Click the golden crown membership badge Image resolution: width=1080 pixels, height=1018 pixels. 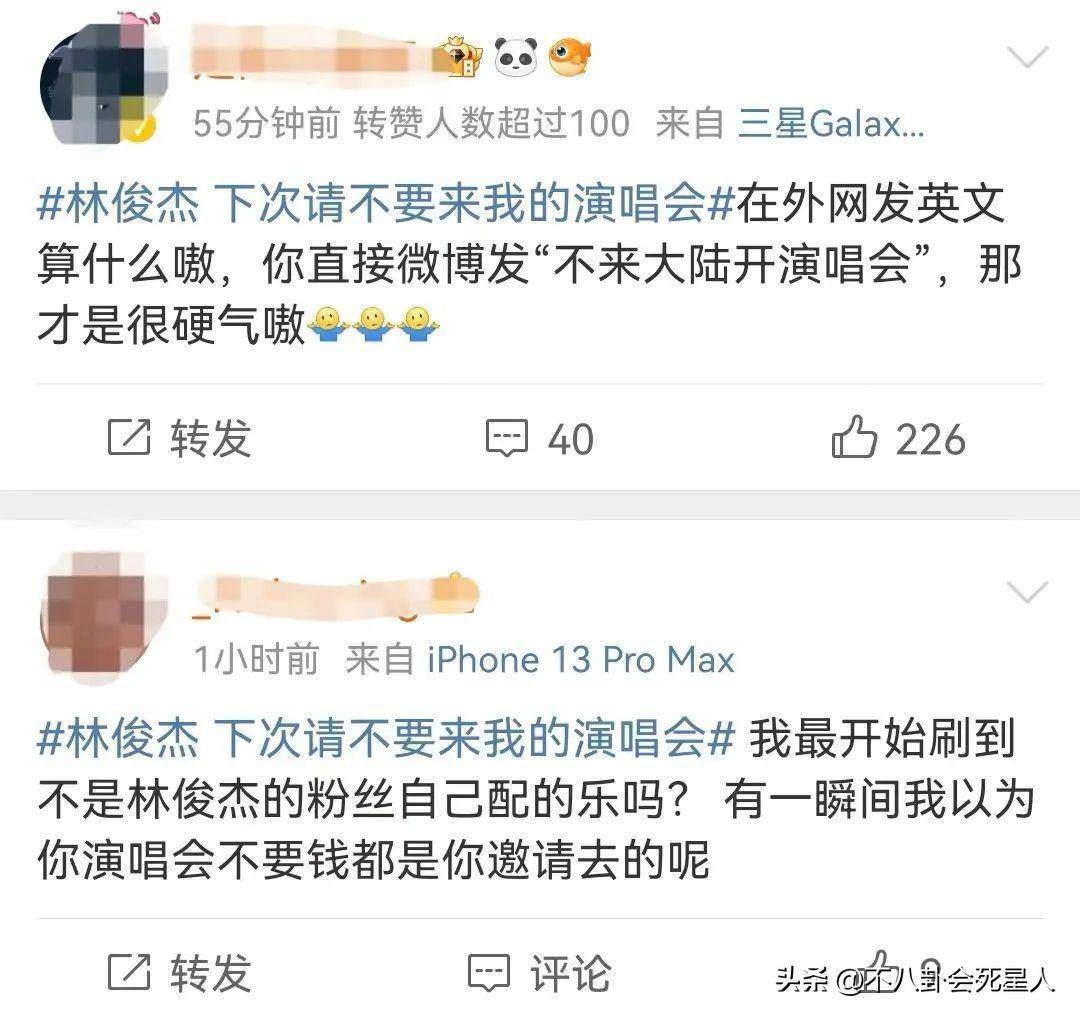pos(460,56)
